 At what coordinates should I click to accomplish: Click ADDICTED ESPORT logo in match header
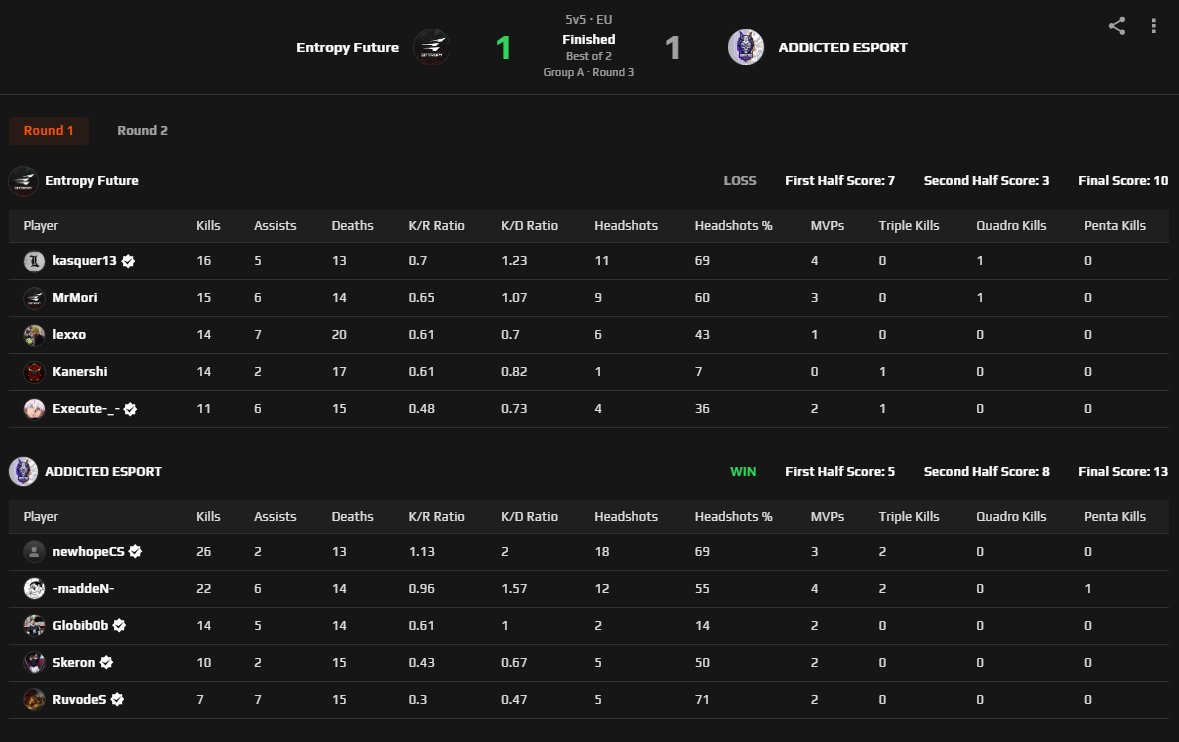coord(746,47)
